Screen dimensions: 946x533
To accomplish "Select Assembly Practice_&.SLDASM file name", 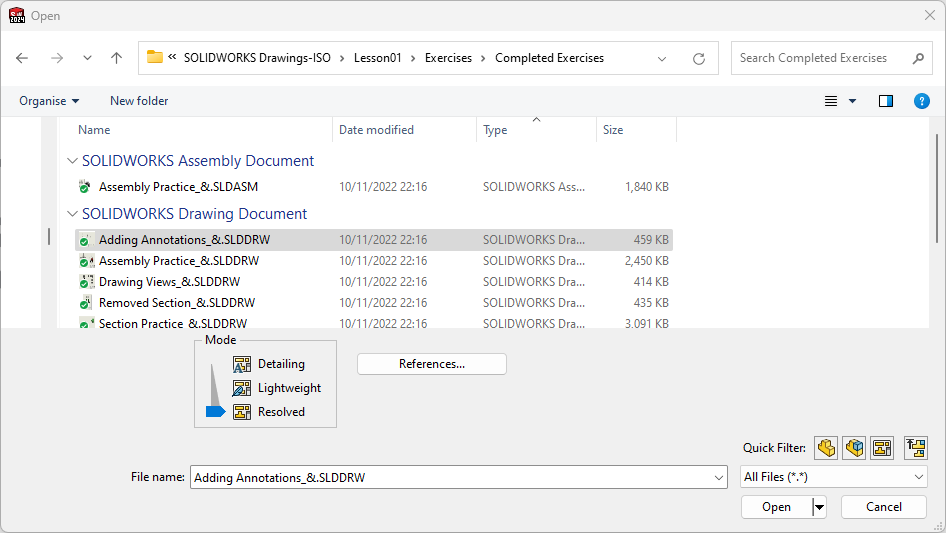I will point(179,187).
